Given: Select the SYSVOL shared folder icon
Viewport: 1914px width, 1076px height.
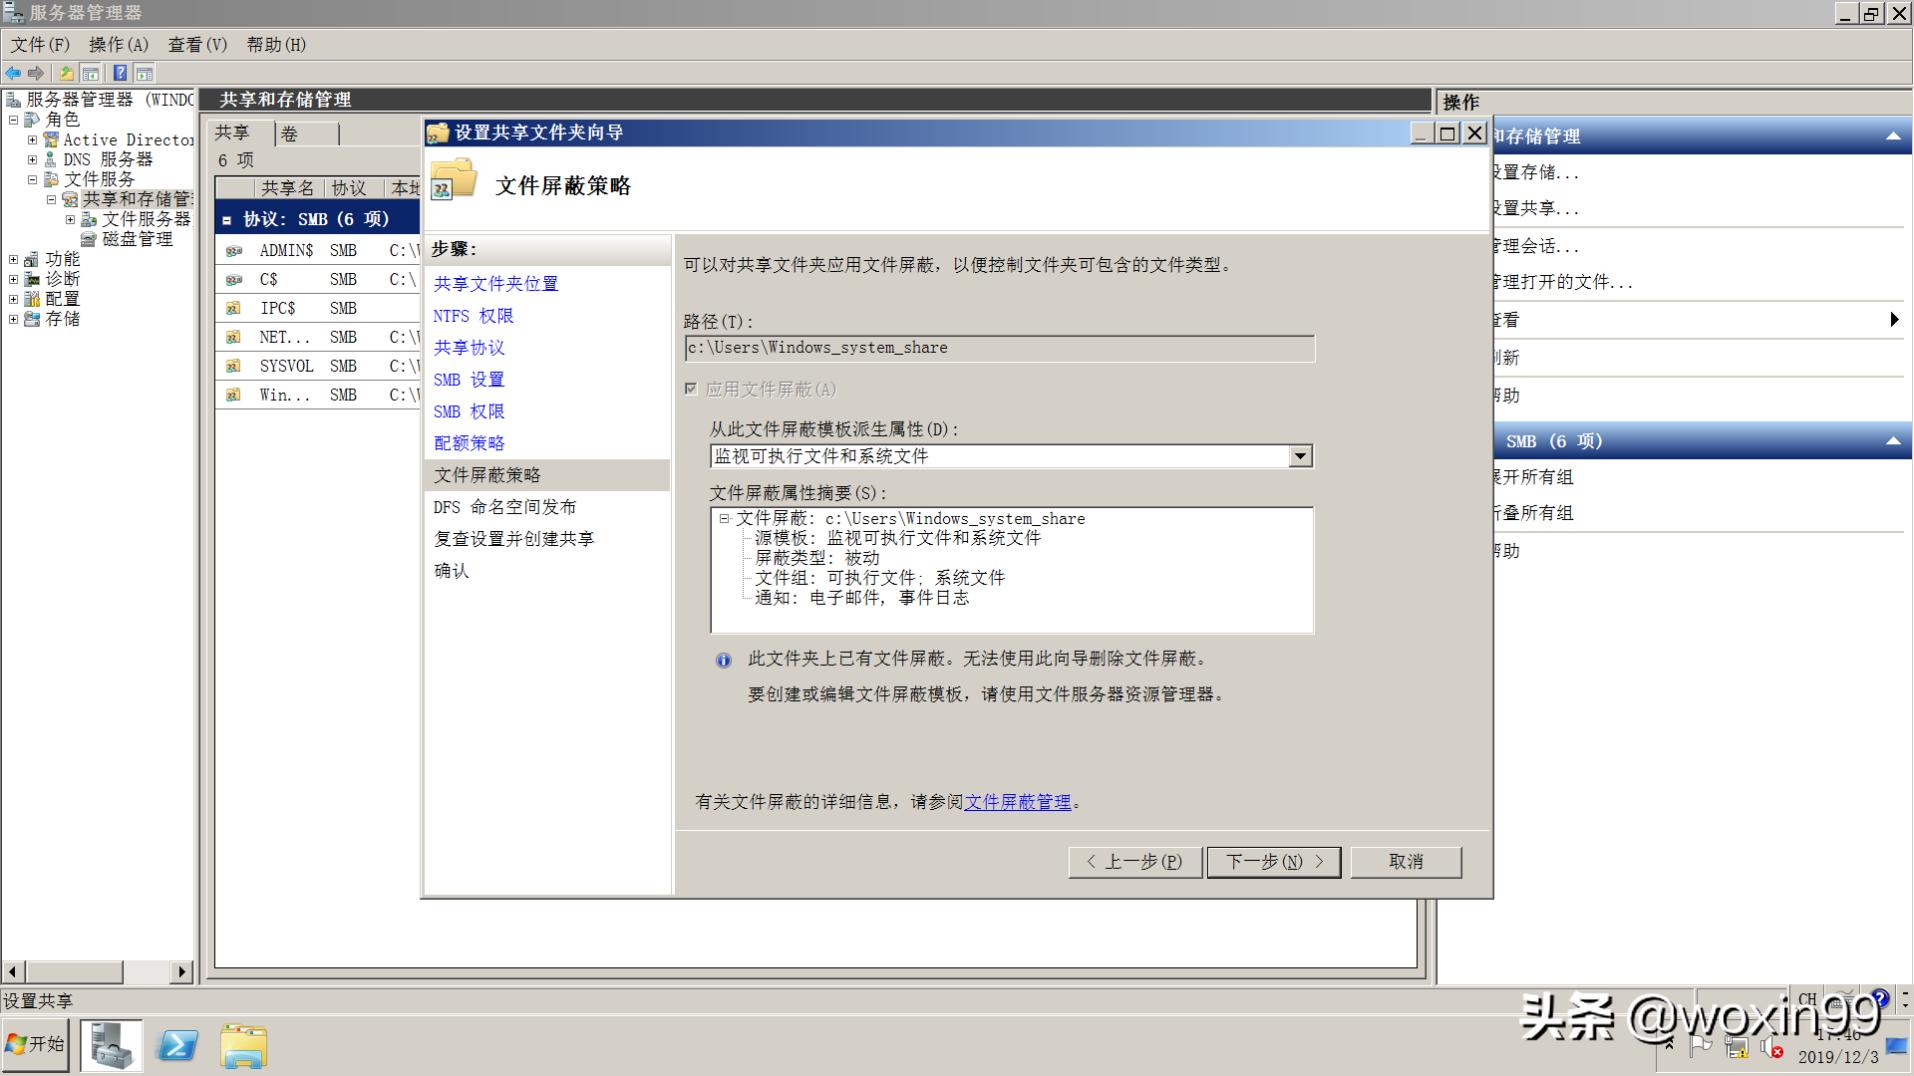Looking at the screenshot, I should tap(233, 365).
